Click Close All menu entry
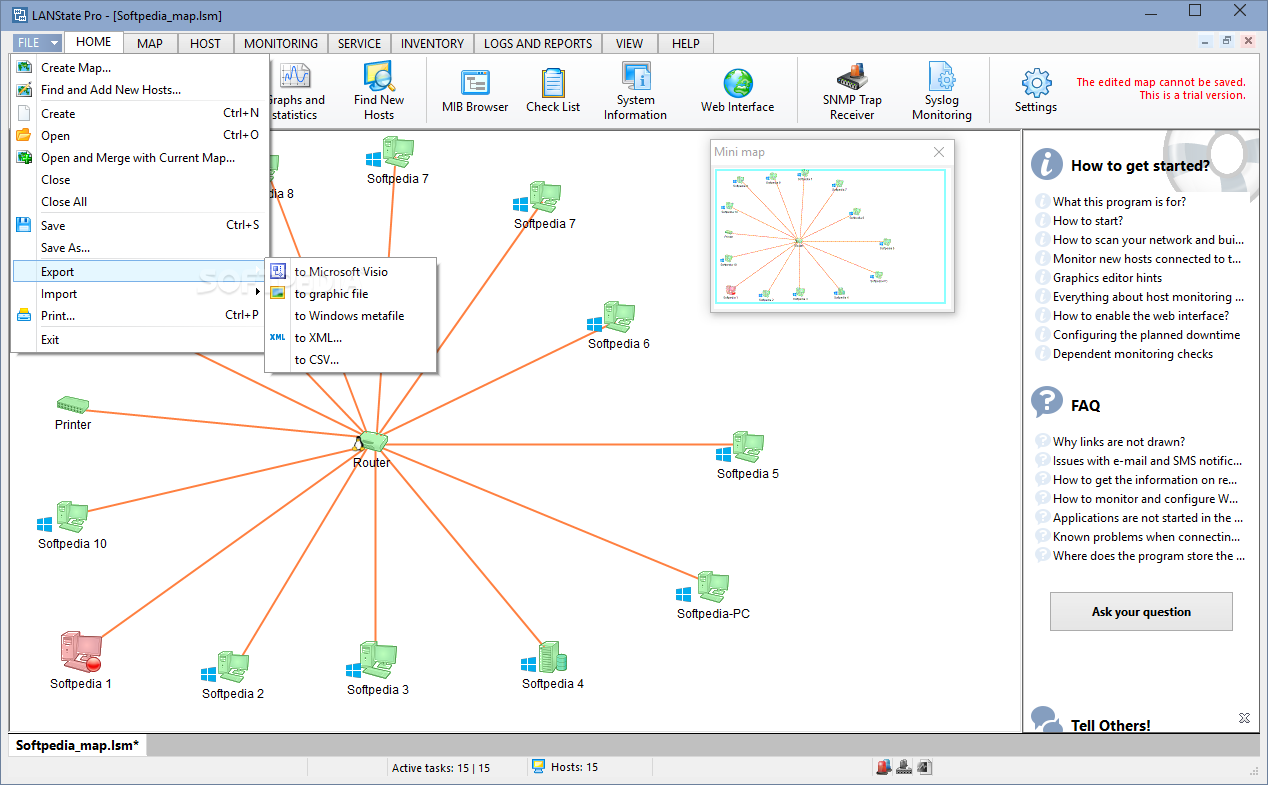 click(x=140, y=201)
